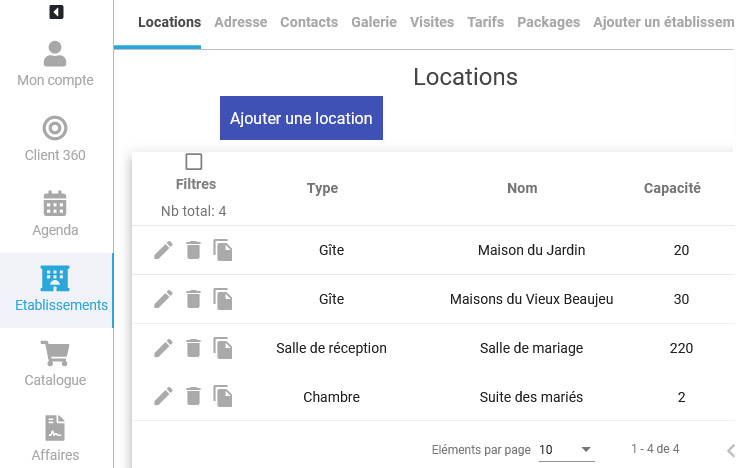The image size is (739, 468).
Task: Open the Packages tab
Action: (549, 22)
